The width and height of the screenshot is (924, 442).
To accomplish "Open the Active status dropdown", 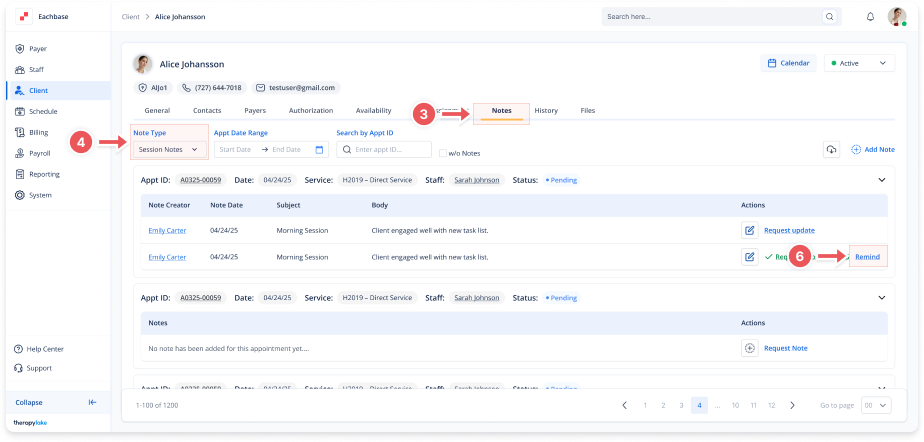I will click(x=858, y=63).
